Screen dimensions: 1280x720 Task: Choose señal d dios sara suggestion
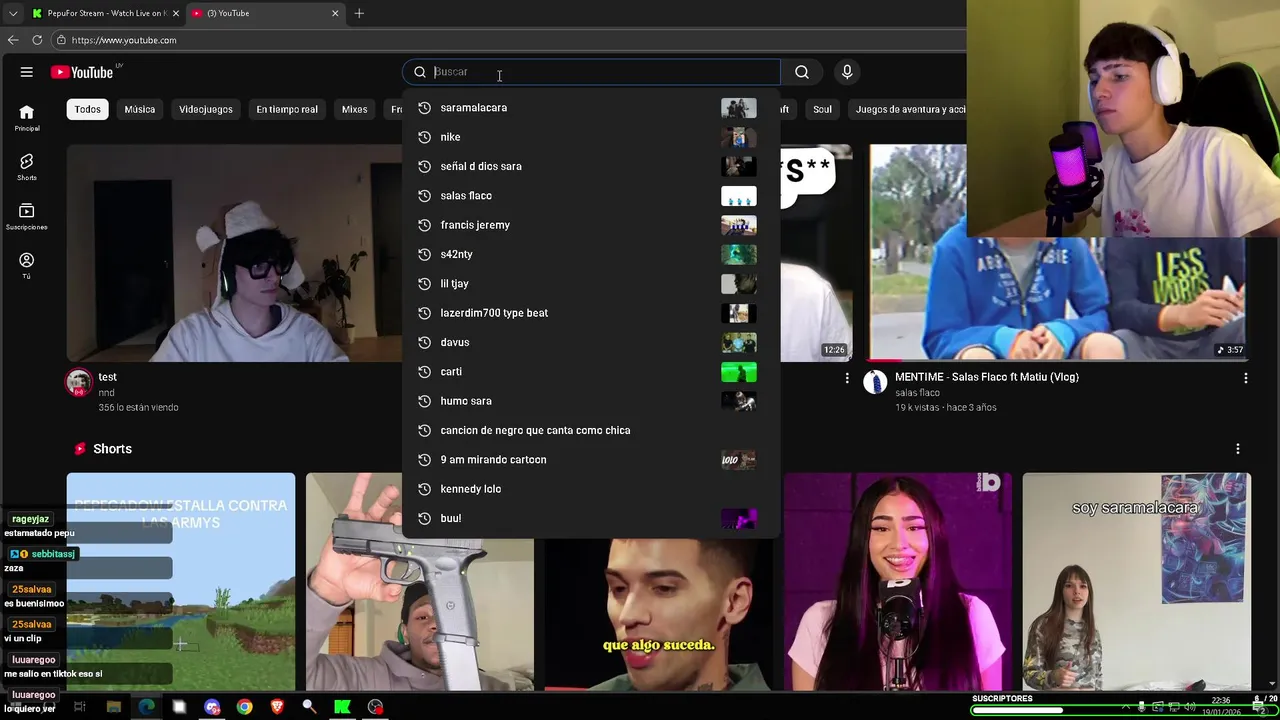tap(591, 166)
